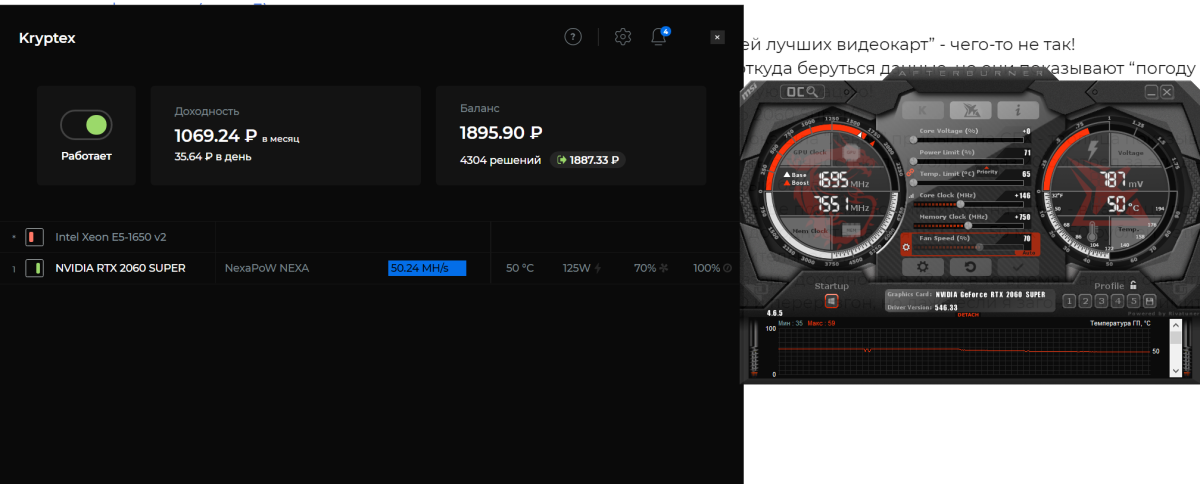Toggle Afterburner link icon for power and temp limits
This screenshot has height=484, width=1200.
(x=909, y=172)
